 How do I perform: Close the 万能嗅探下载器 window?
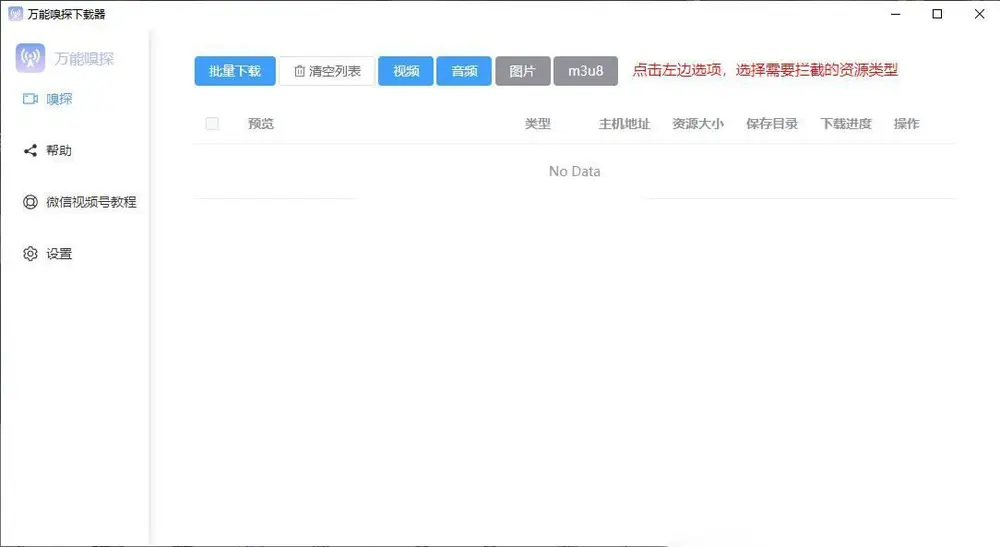(x=980, y=13)
